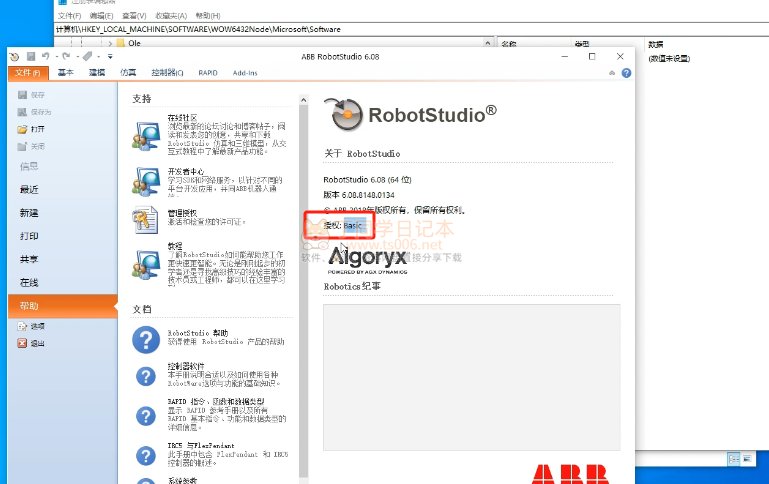Viewport: 769px width, 484px height.
Task: Open the customize quick access toolbar dropdown
Action: pos(110,56)
